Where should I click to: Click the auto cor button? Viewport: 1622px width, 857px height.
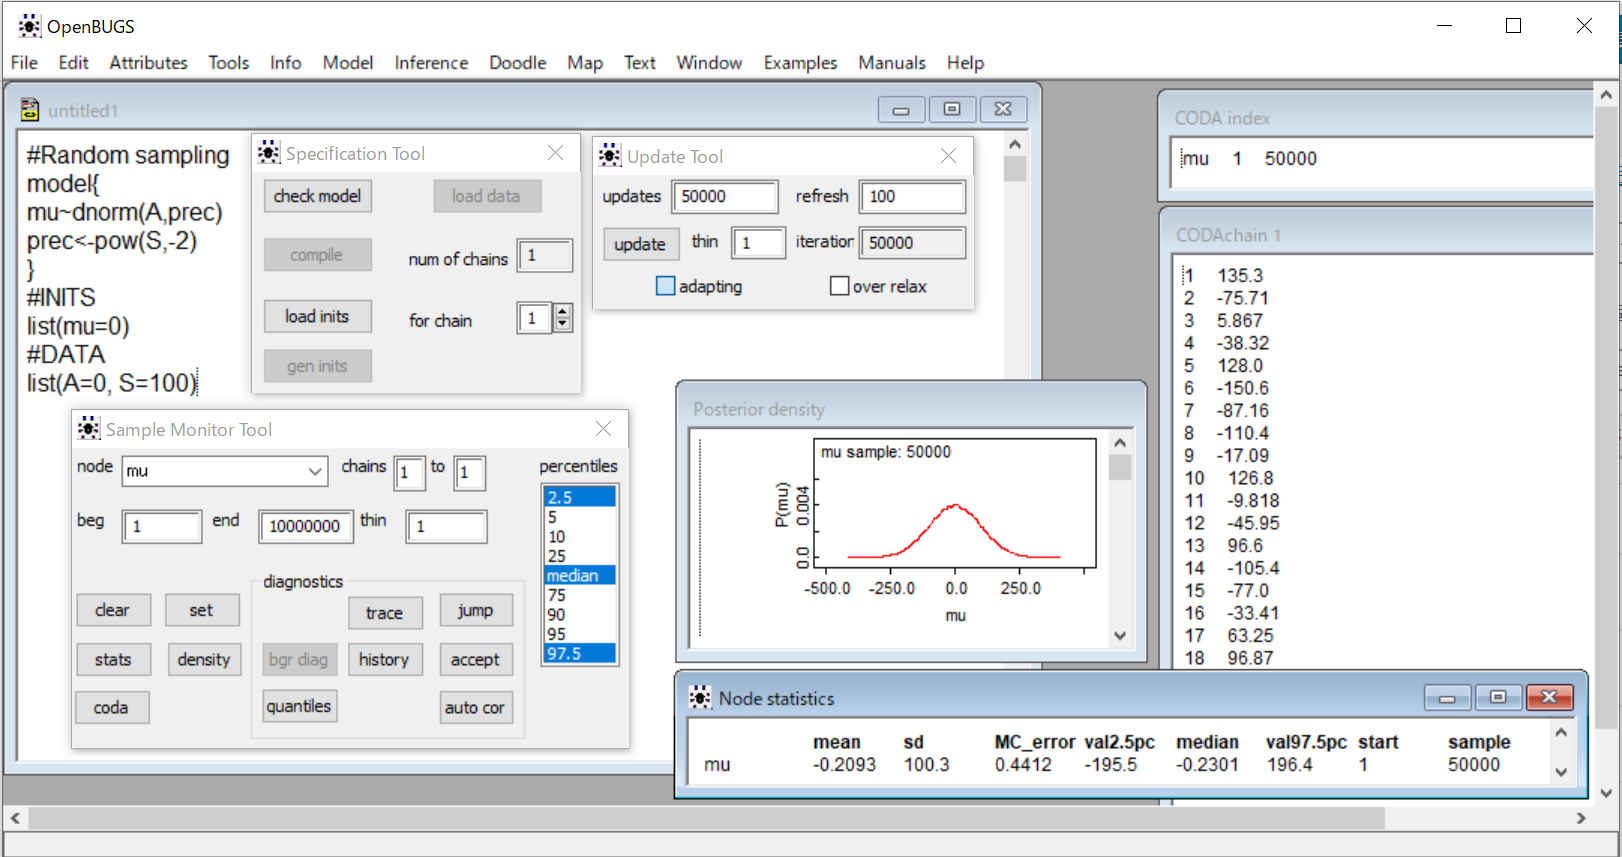pos(476,707)
